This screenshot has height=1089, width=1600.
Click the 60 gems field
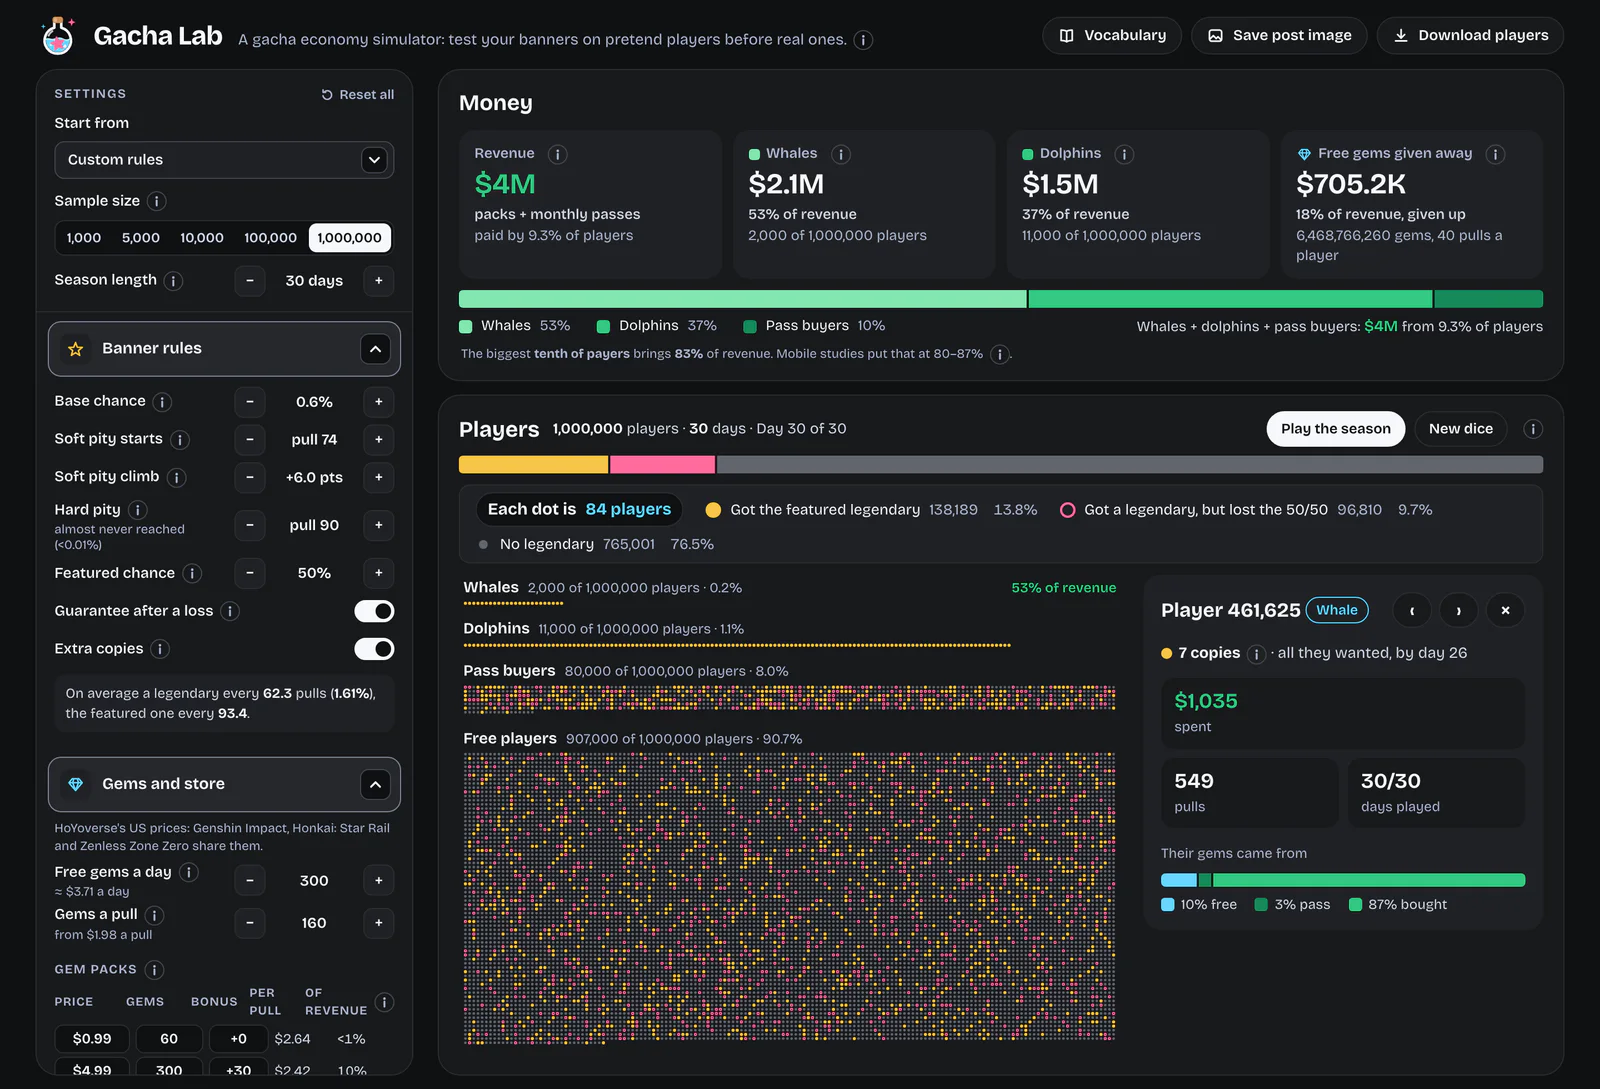(x=169, y=1039)
